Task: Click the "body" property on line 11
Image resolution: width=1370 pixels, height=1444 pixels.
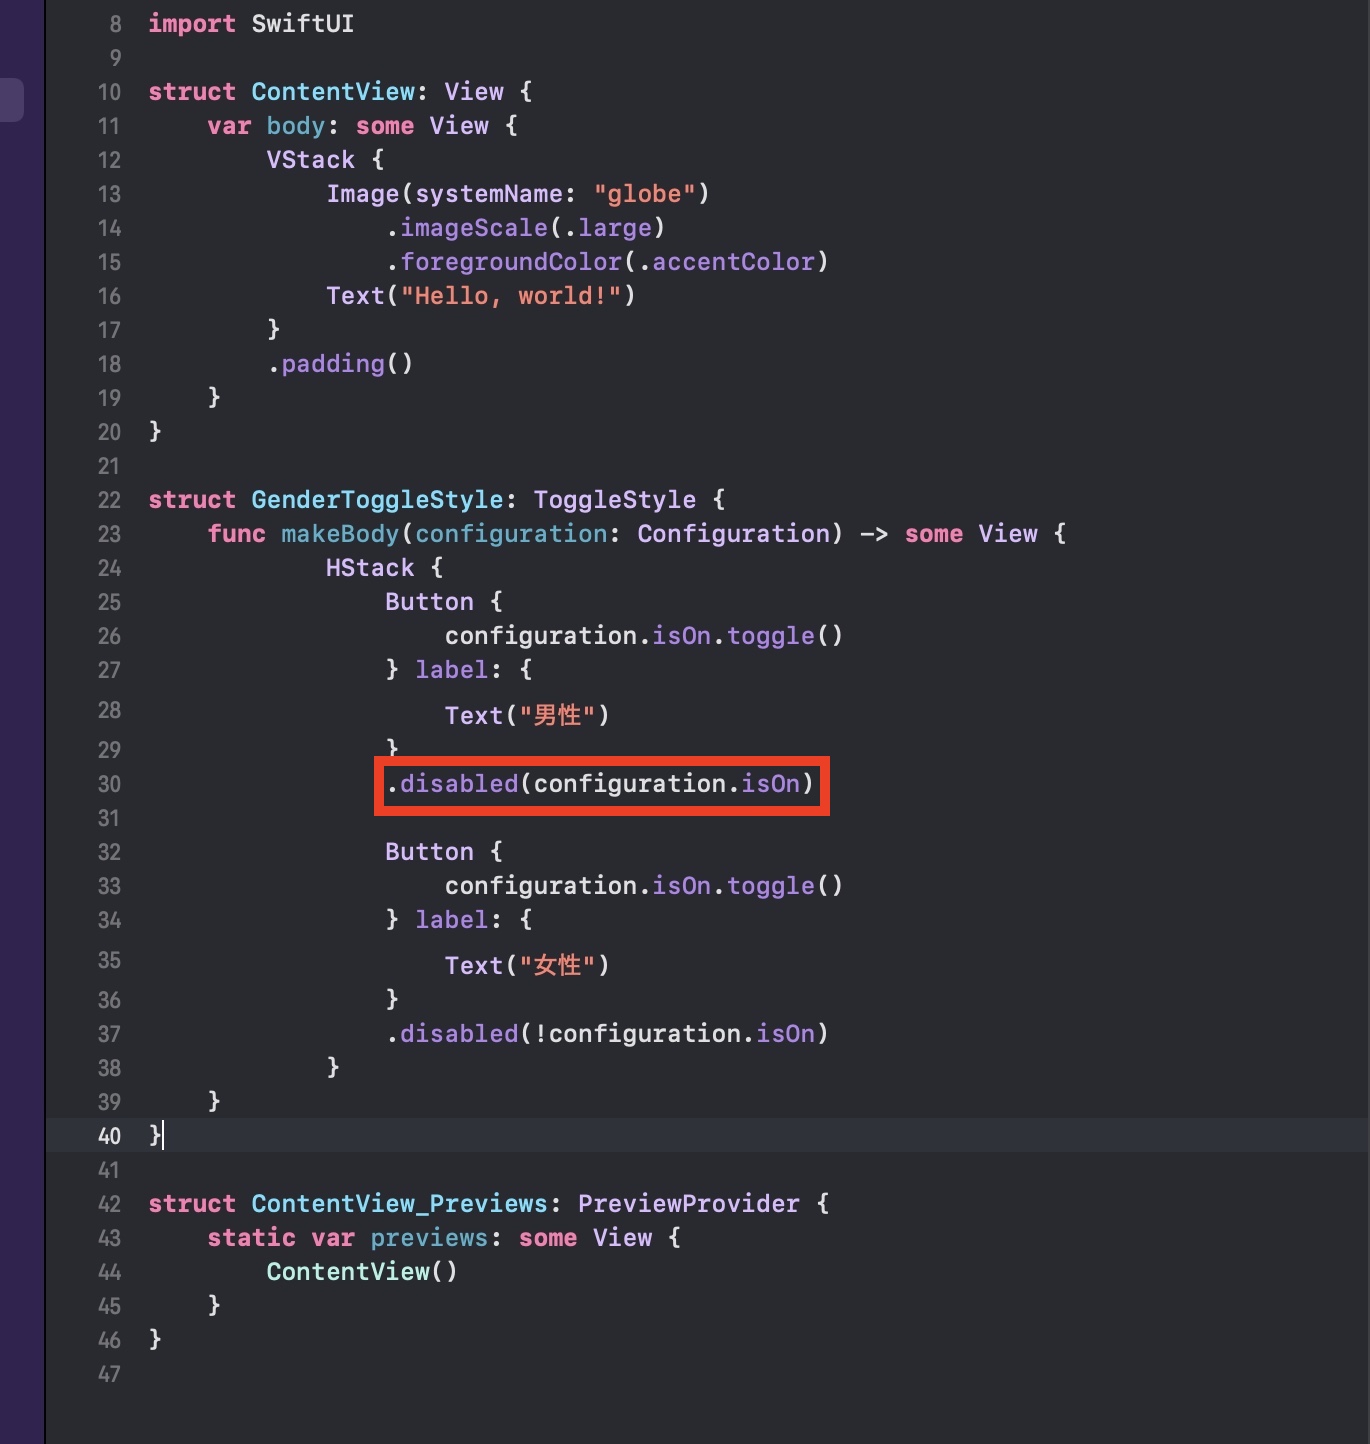Action: click(296, 126)
